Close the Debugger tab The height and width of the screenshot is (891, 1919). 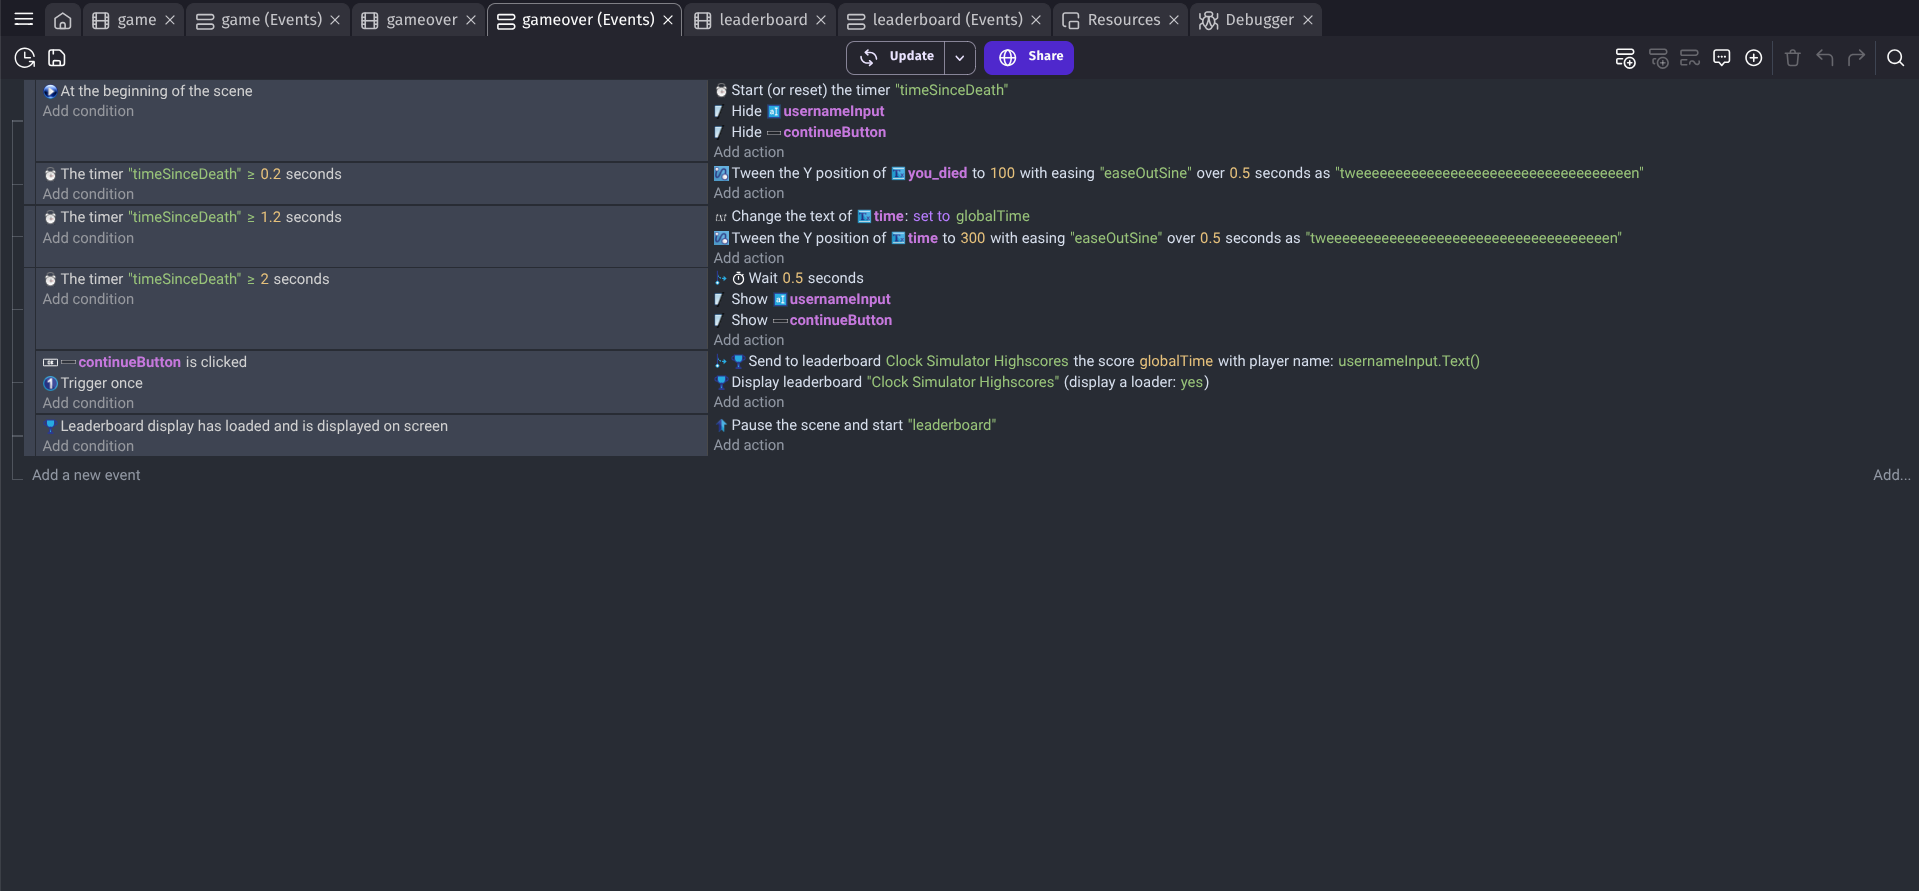(1308, 20)
